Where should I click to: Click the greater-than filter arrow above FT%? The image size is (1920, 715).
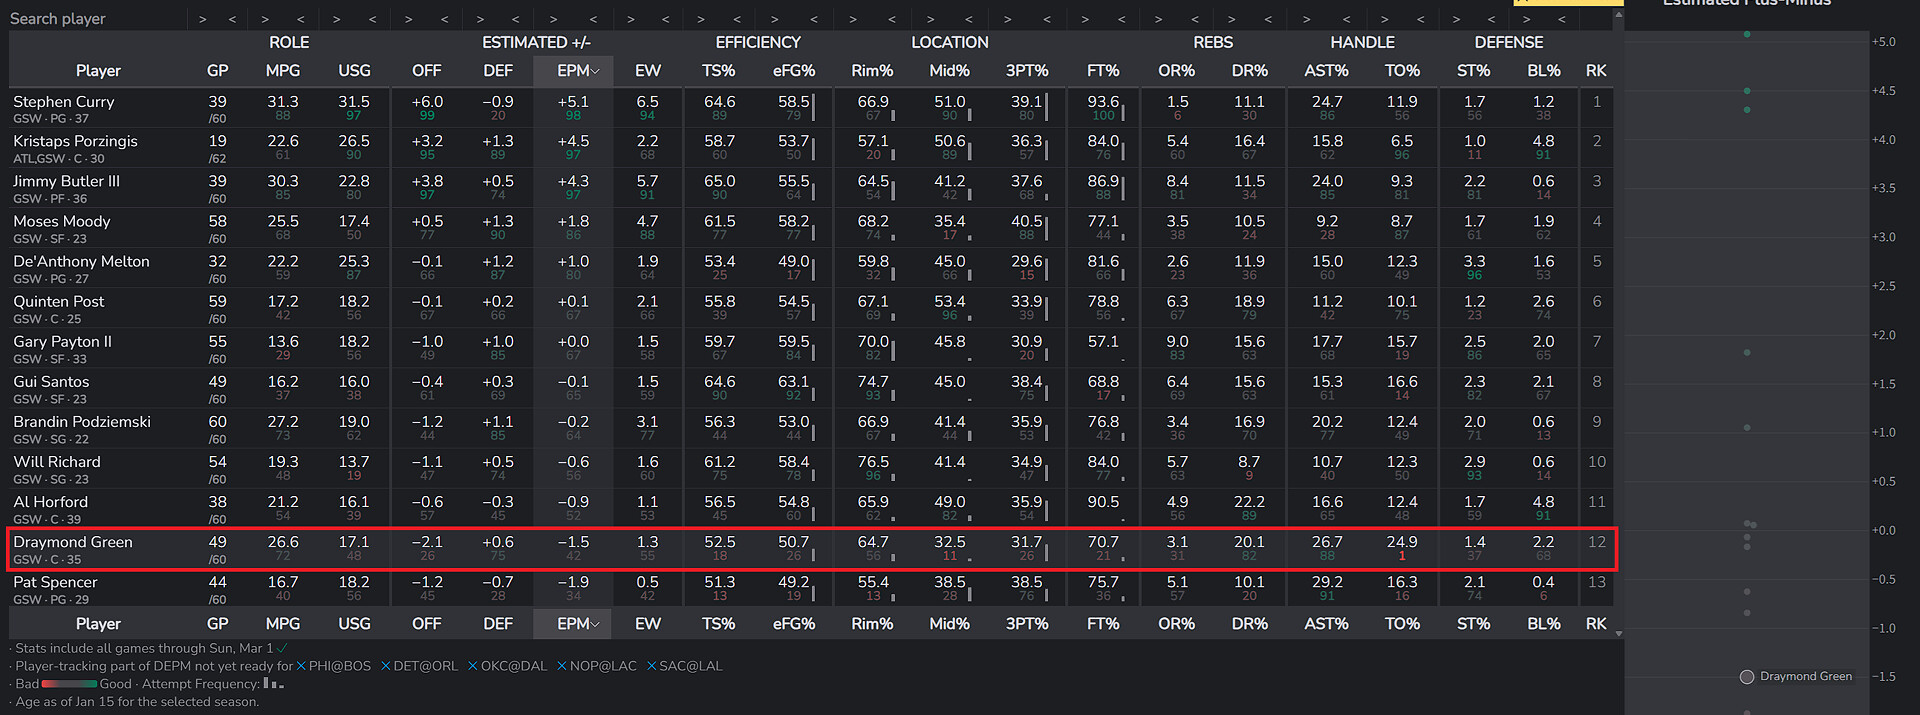(x=1085, y=19)
